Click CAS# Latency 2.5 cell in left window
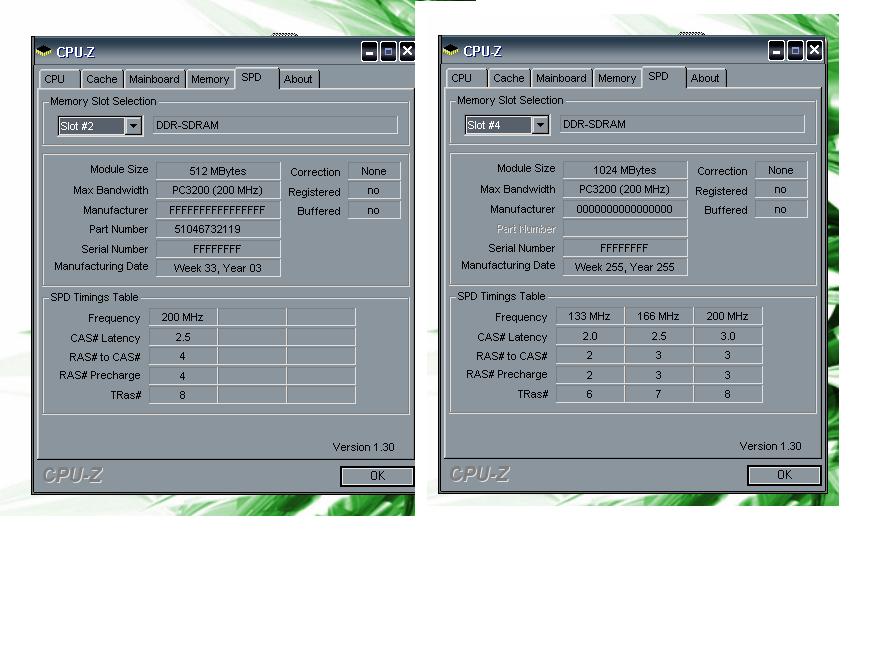 (x=182, y=337)
